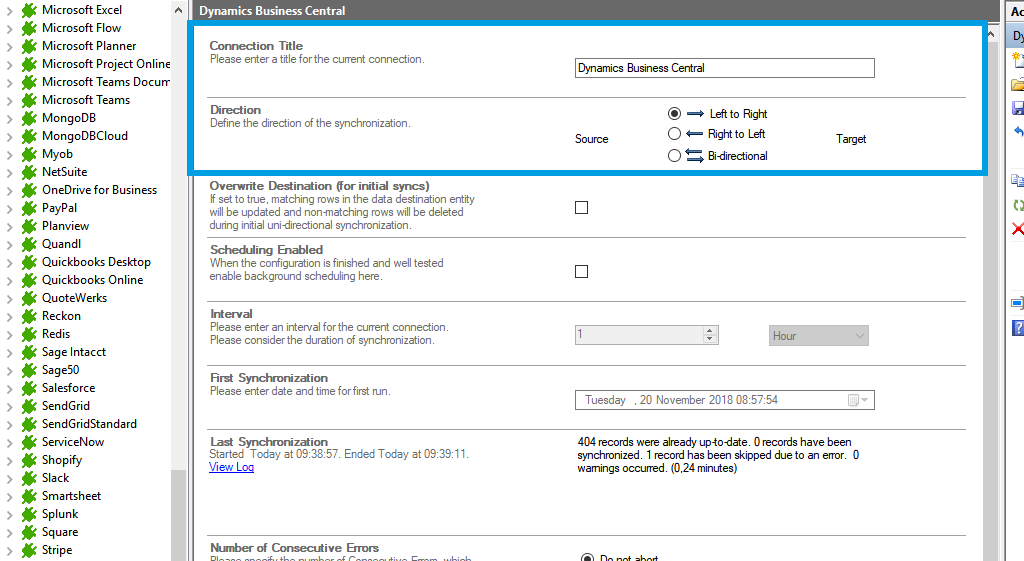Enable the Overwrite Destination checkbox
Image resolution: width=1024 pixels, height=561 pixels.
point(582,208)
